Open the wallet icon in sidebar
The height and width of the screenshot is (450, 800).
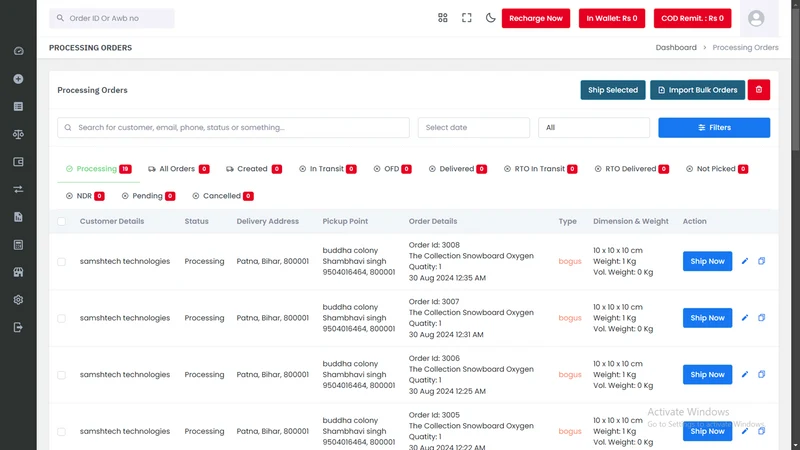18,162
